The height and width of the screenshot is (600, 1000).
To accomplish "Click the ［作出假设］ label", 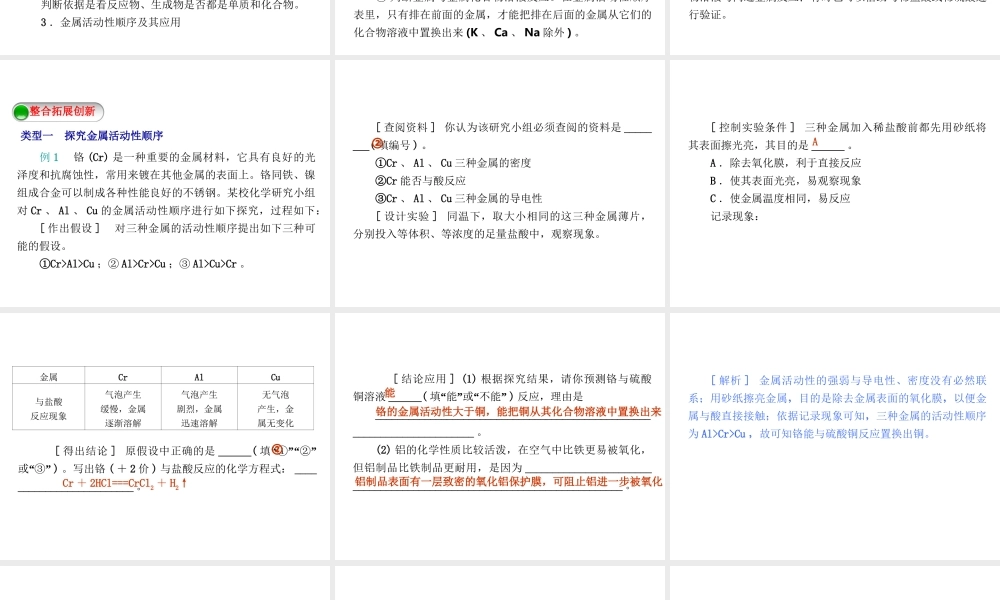I will pos(70,228).
